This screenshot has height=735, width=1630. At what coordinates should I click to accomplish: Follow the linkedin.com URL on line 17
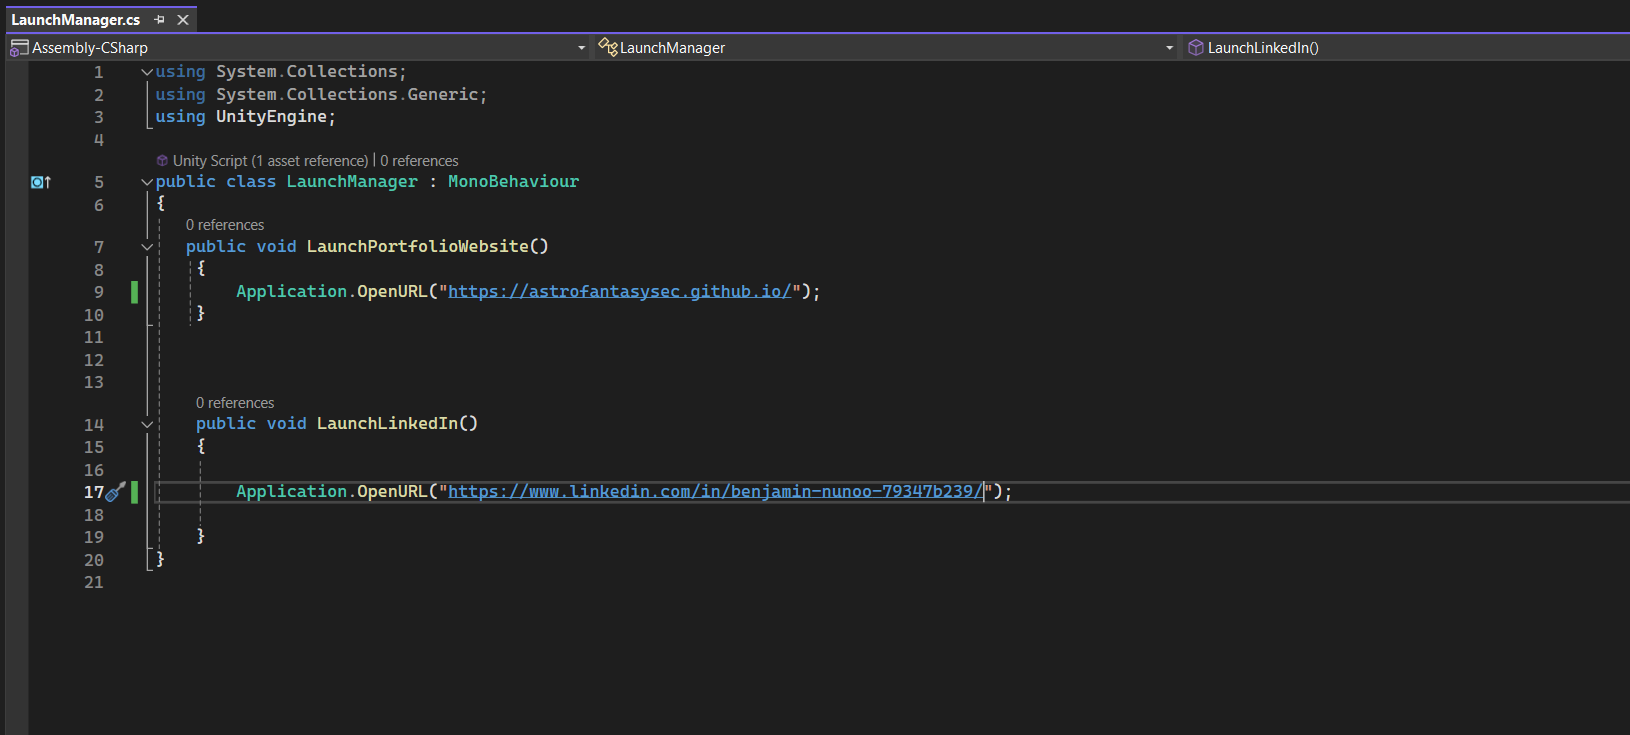click(x=715, y=492)
